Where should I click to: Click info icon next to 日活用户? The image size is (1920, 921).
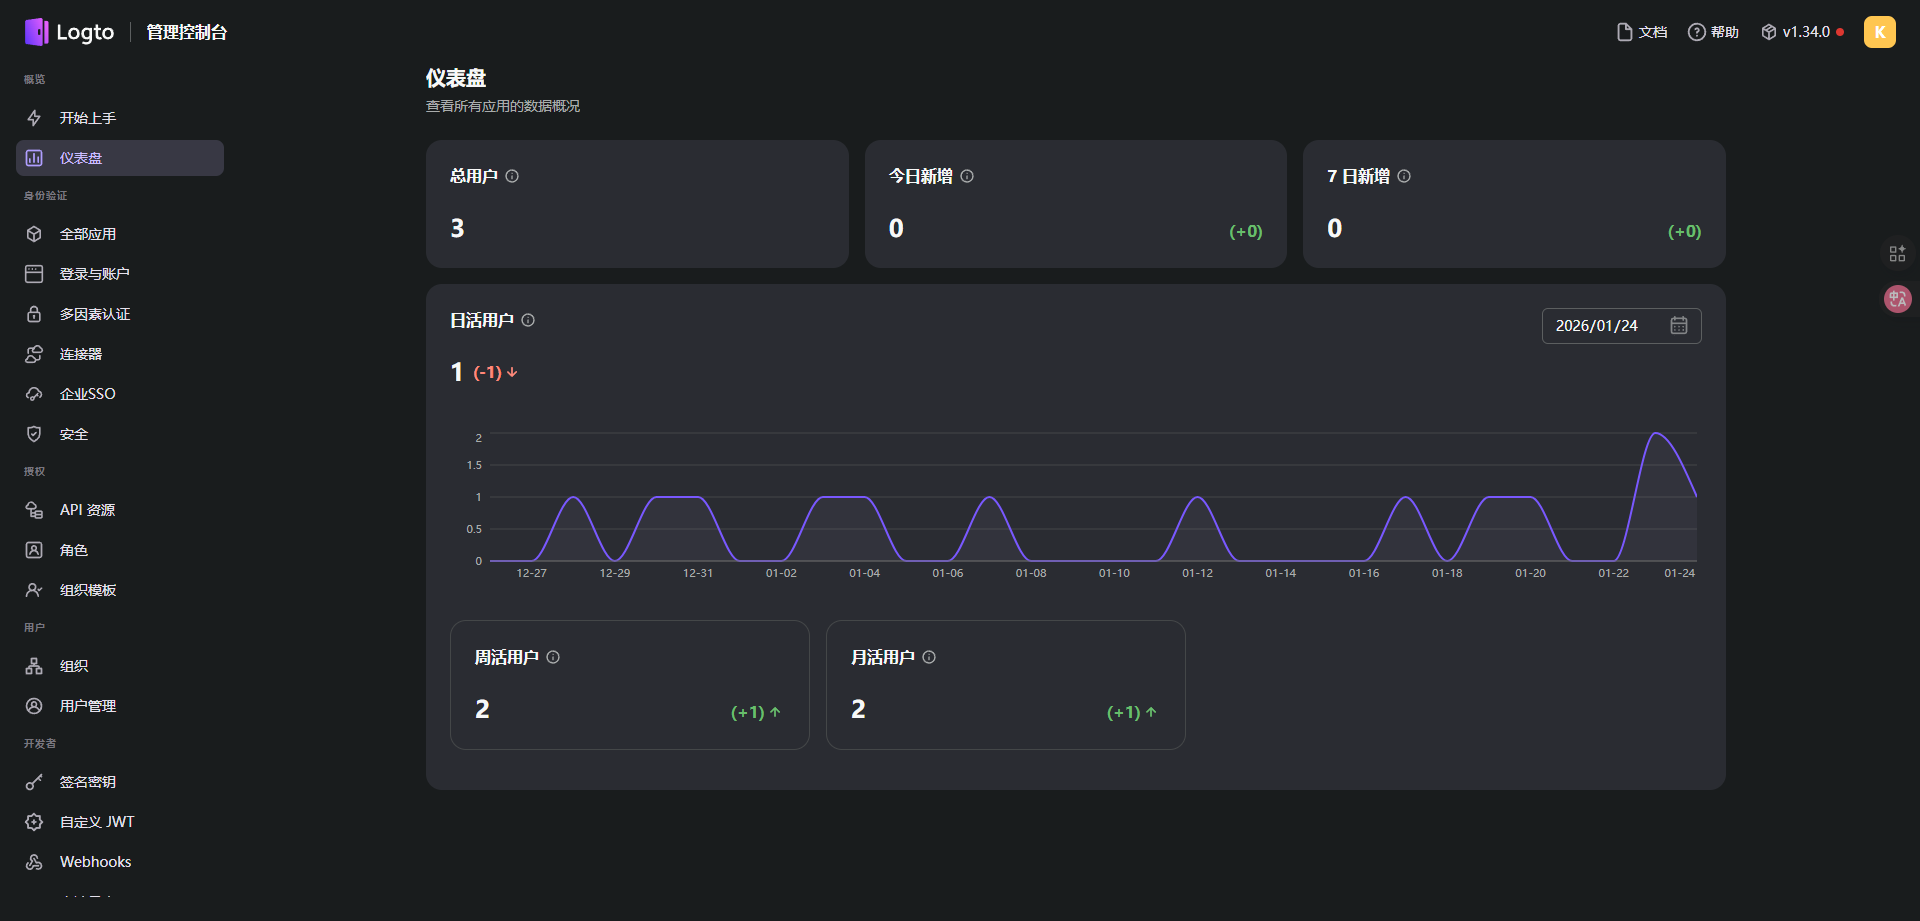coord(528,320)
